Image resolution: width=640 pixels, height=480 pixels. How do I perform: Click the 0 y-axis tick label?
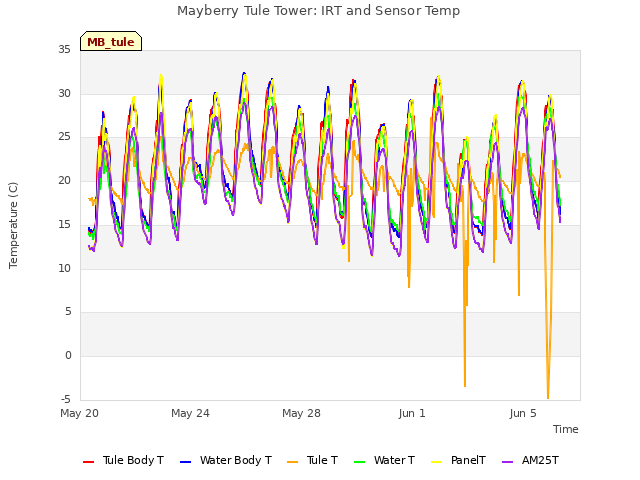tap(68, 356)
